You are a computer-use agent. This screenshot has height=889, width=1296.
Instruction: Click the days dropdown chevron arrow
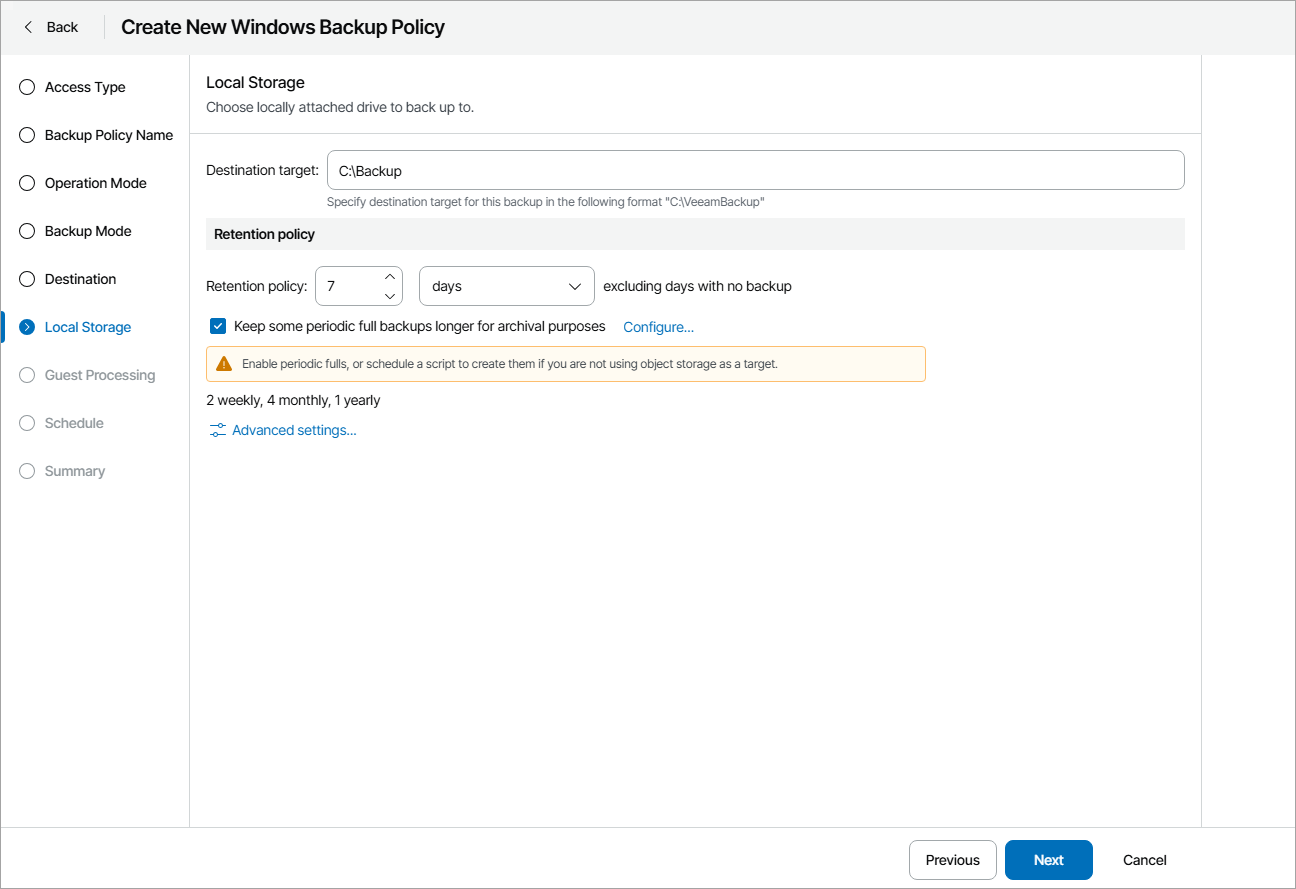(575, 286)
